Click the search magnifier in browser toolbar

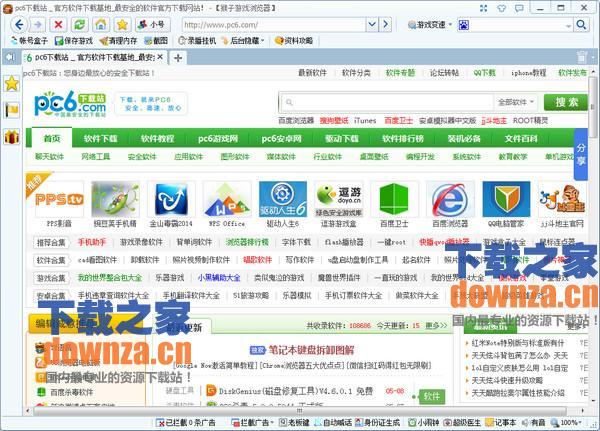tap(581, 25)
